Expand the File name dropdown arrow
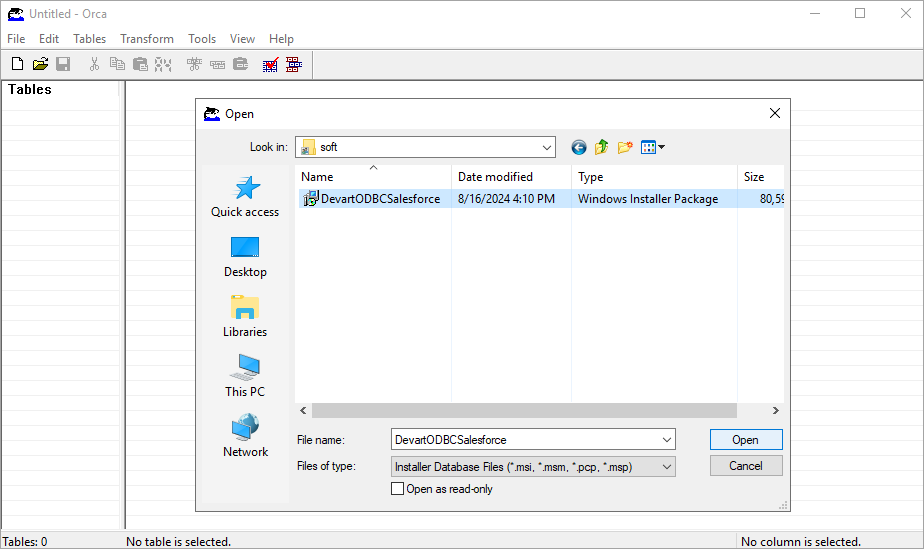 pyautogui.click(x=666, y=439)
